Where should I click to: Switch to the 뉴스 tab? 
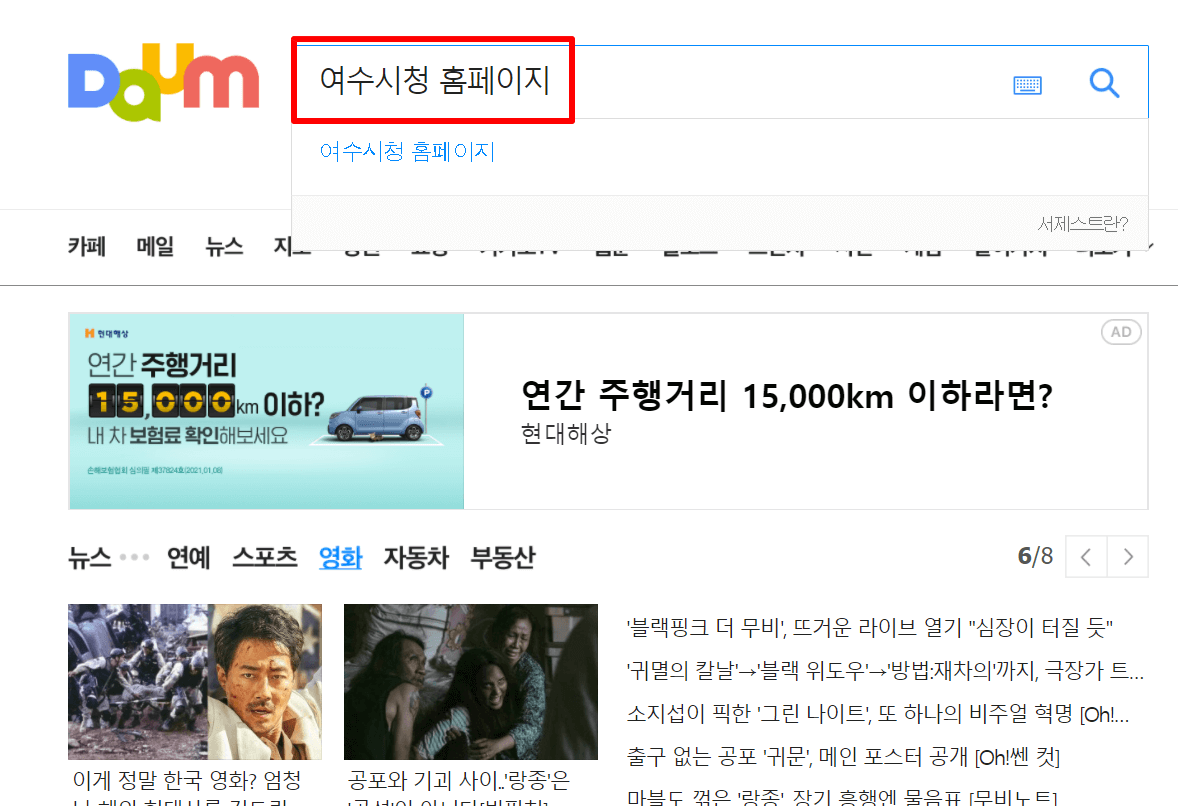tap(89, 557)
